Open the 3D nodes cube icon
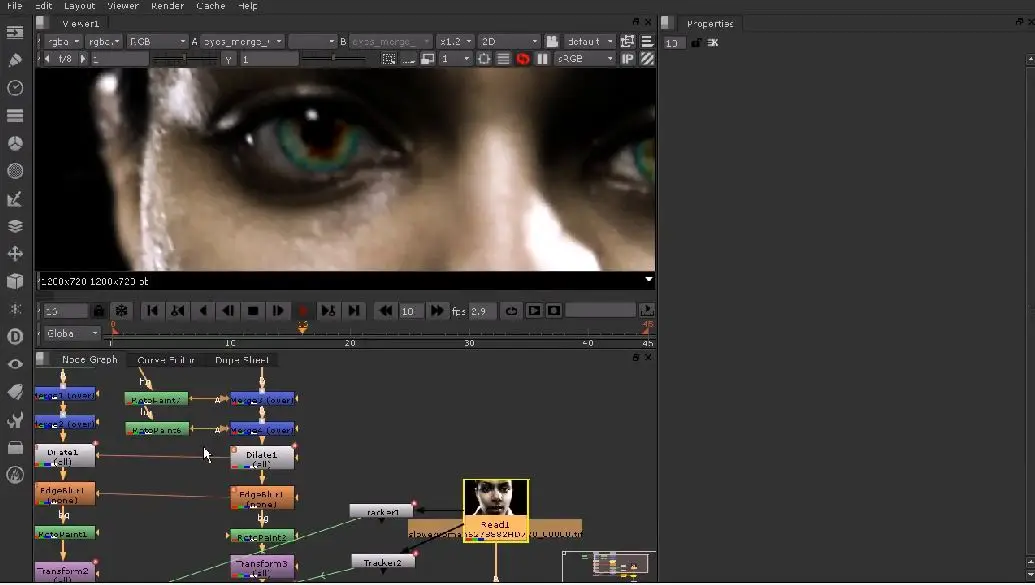Viewport: 1035px width, 585px height. (15, 281)
